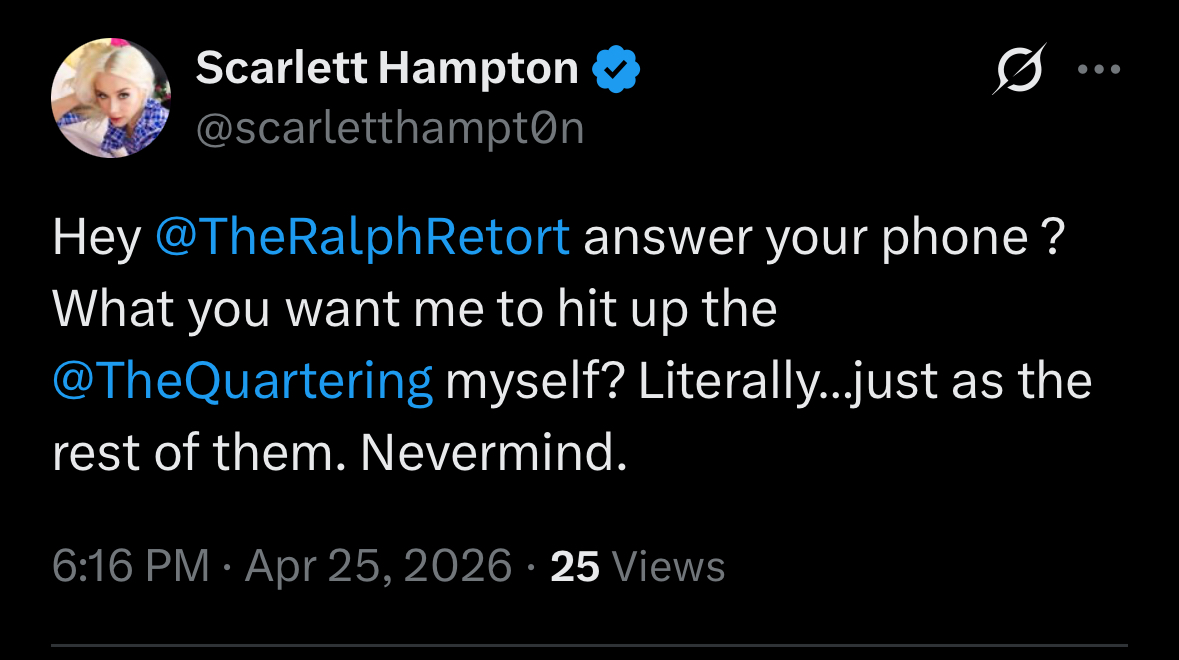Click the text 'Literally...just as the'
This screenshot has height=660, width=1179.
(865, 380)
